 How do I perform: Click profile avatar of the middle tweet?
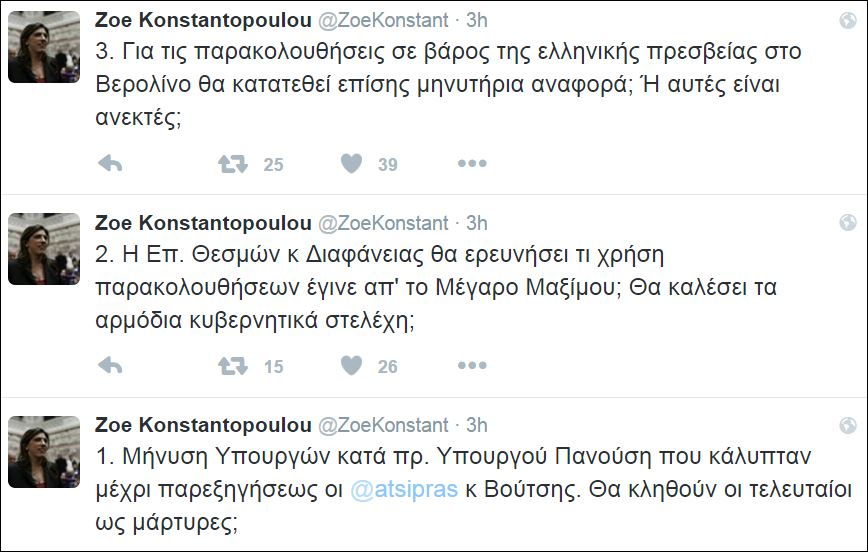[44, 249]
